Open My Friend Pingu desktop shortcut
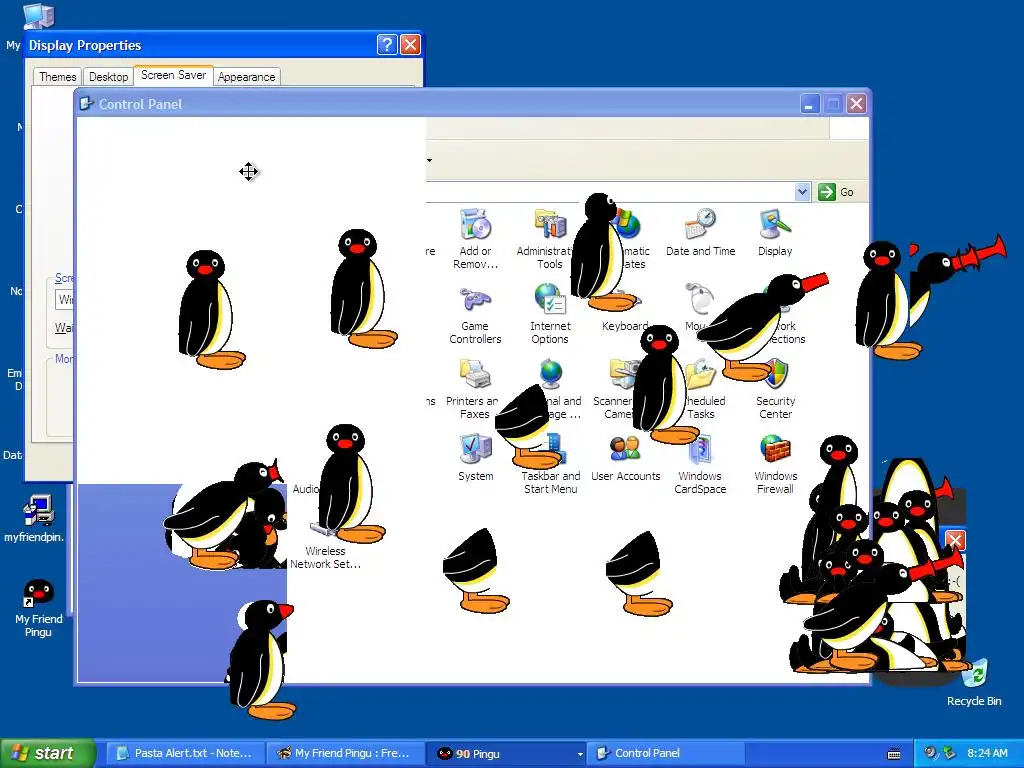Viewport: 1024px width, 768px height. pos(38,593)
